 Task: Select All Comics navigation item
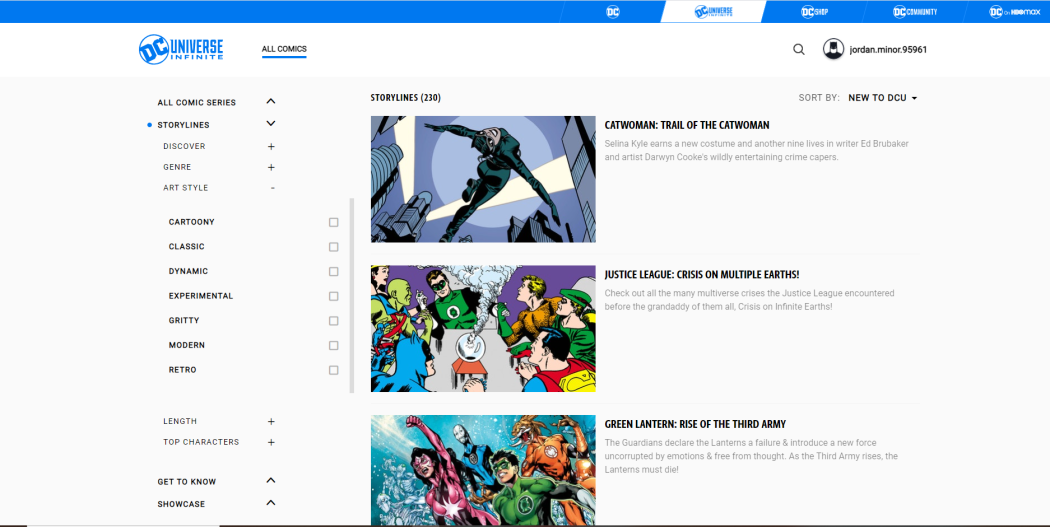tap(284, 49)
